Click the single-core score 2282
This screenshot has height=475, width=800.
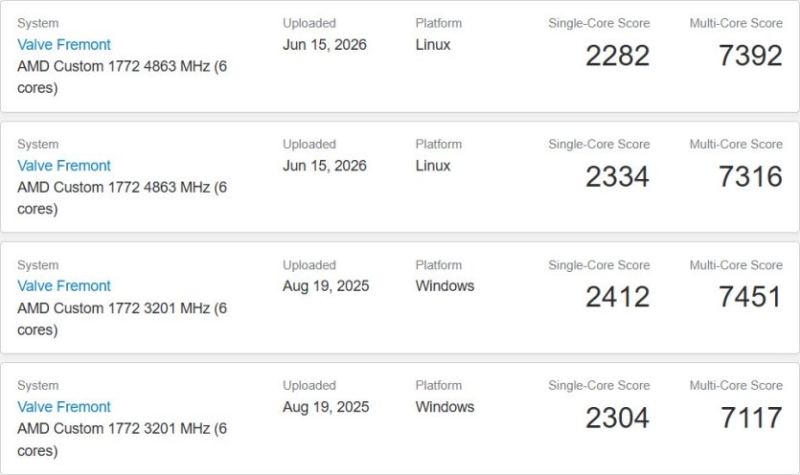[x=617, y=55]
